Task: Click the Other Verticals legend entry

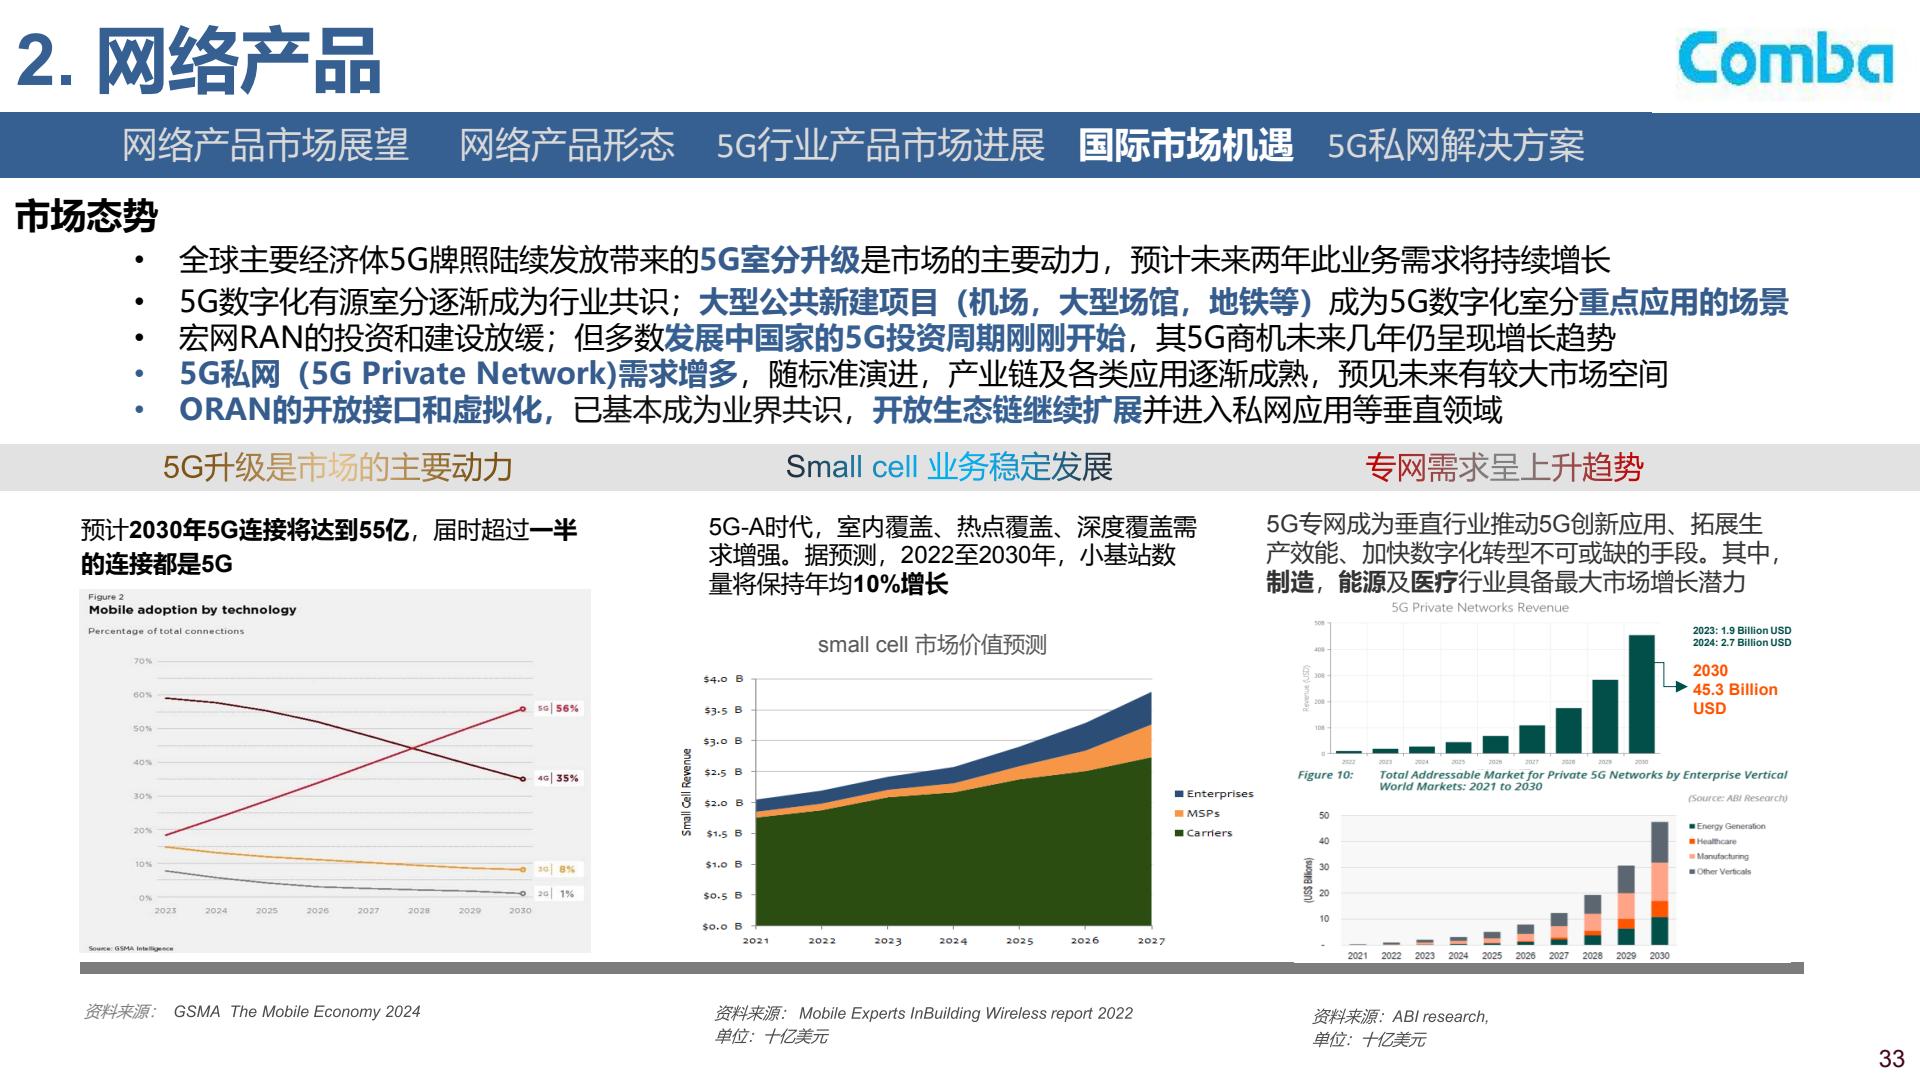Action: (1721, 872)
